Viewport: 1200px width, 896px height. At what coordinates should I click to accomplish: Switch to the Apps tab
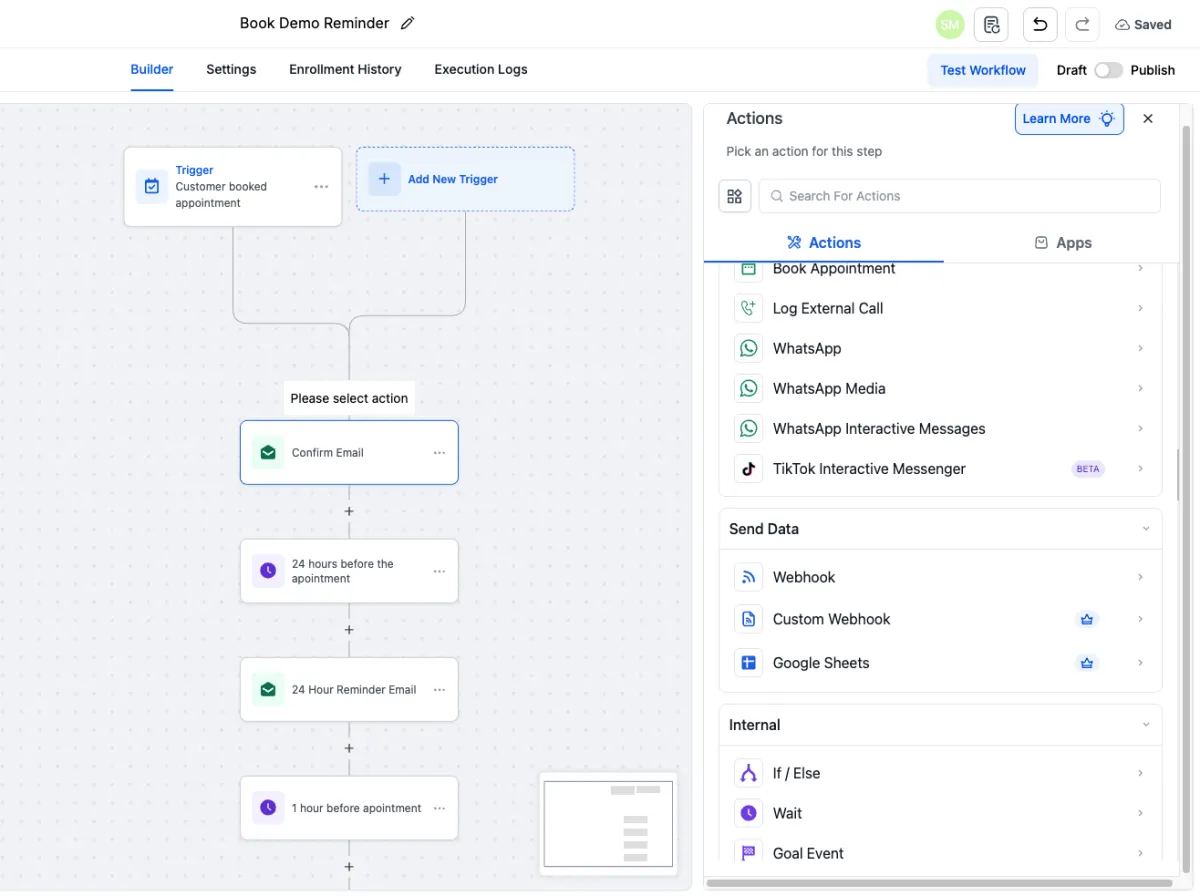click(x=1062, y=243)
